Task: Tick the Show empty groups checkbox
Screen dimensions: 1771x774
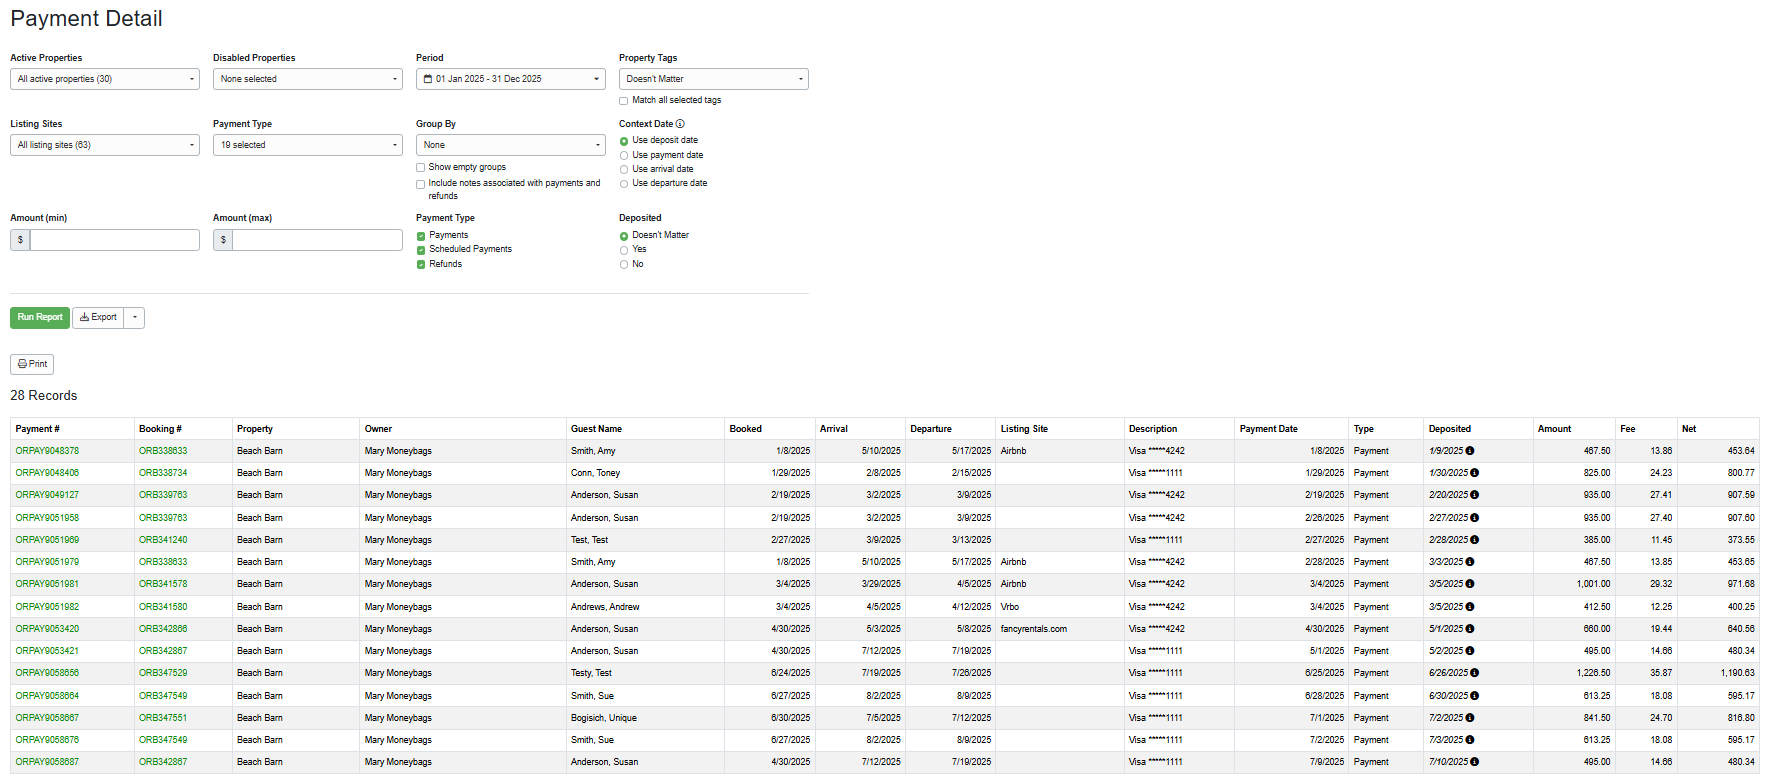Action: pyautogui.click(x=421, y=168)
